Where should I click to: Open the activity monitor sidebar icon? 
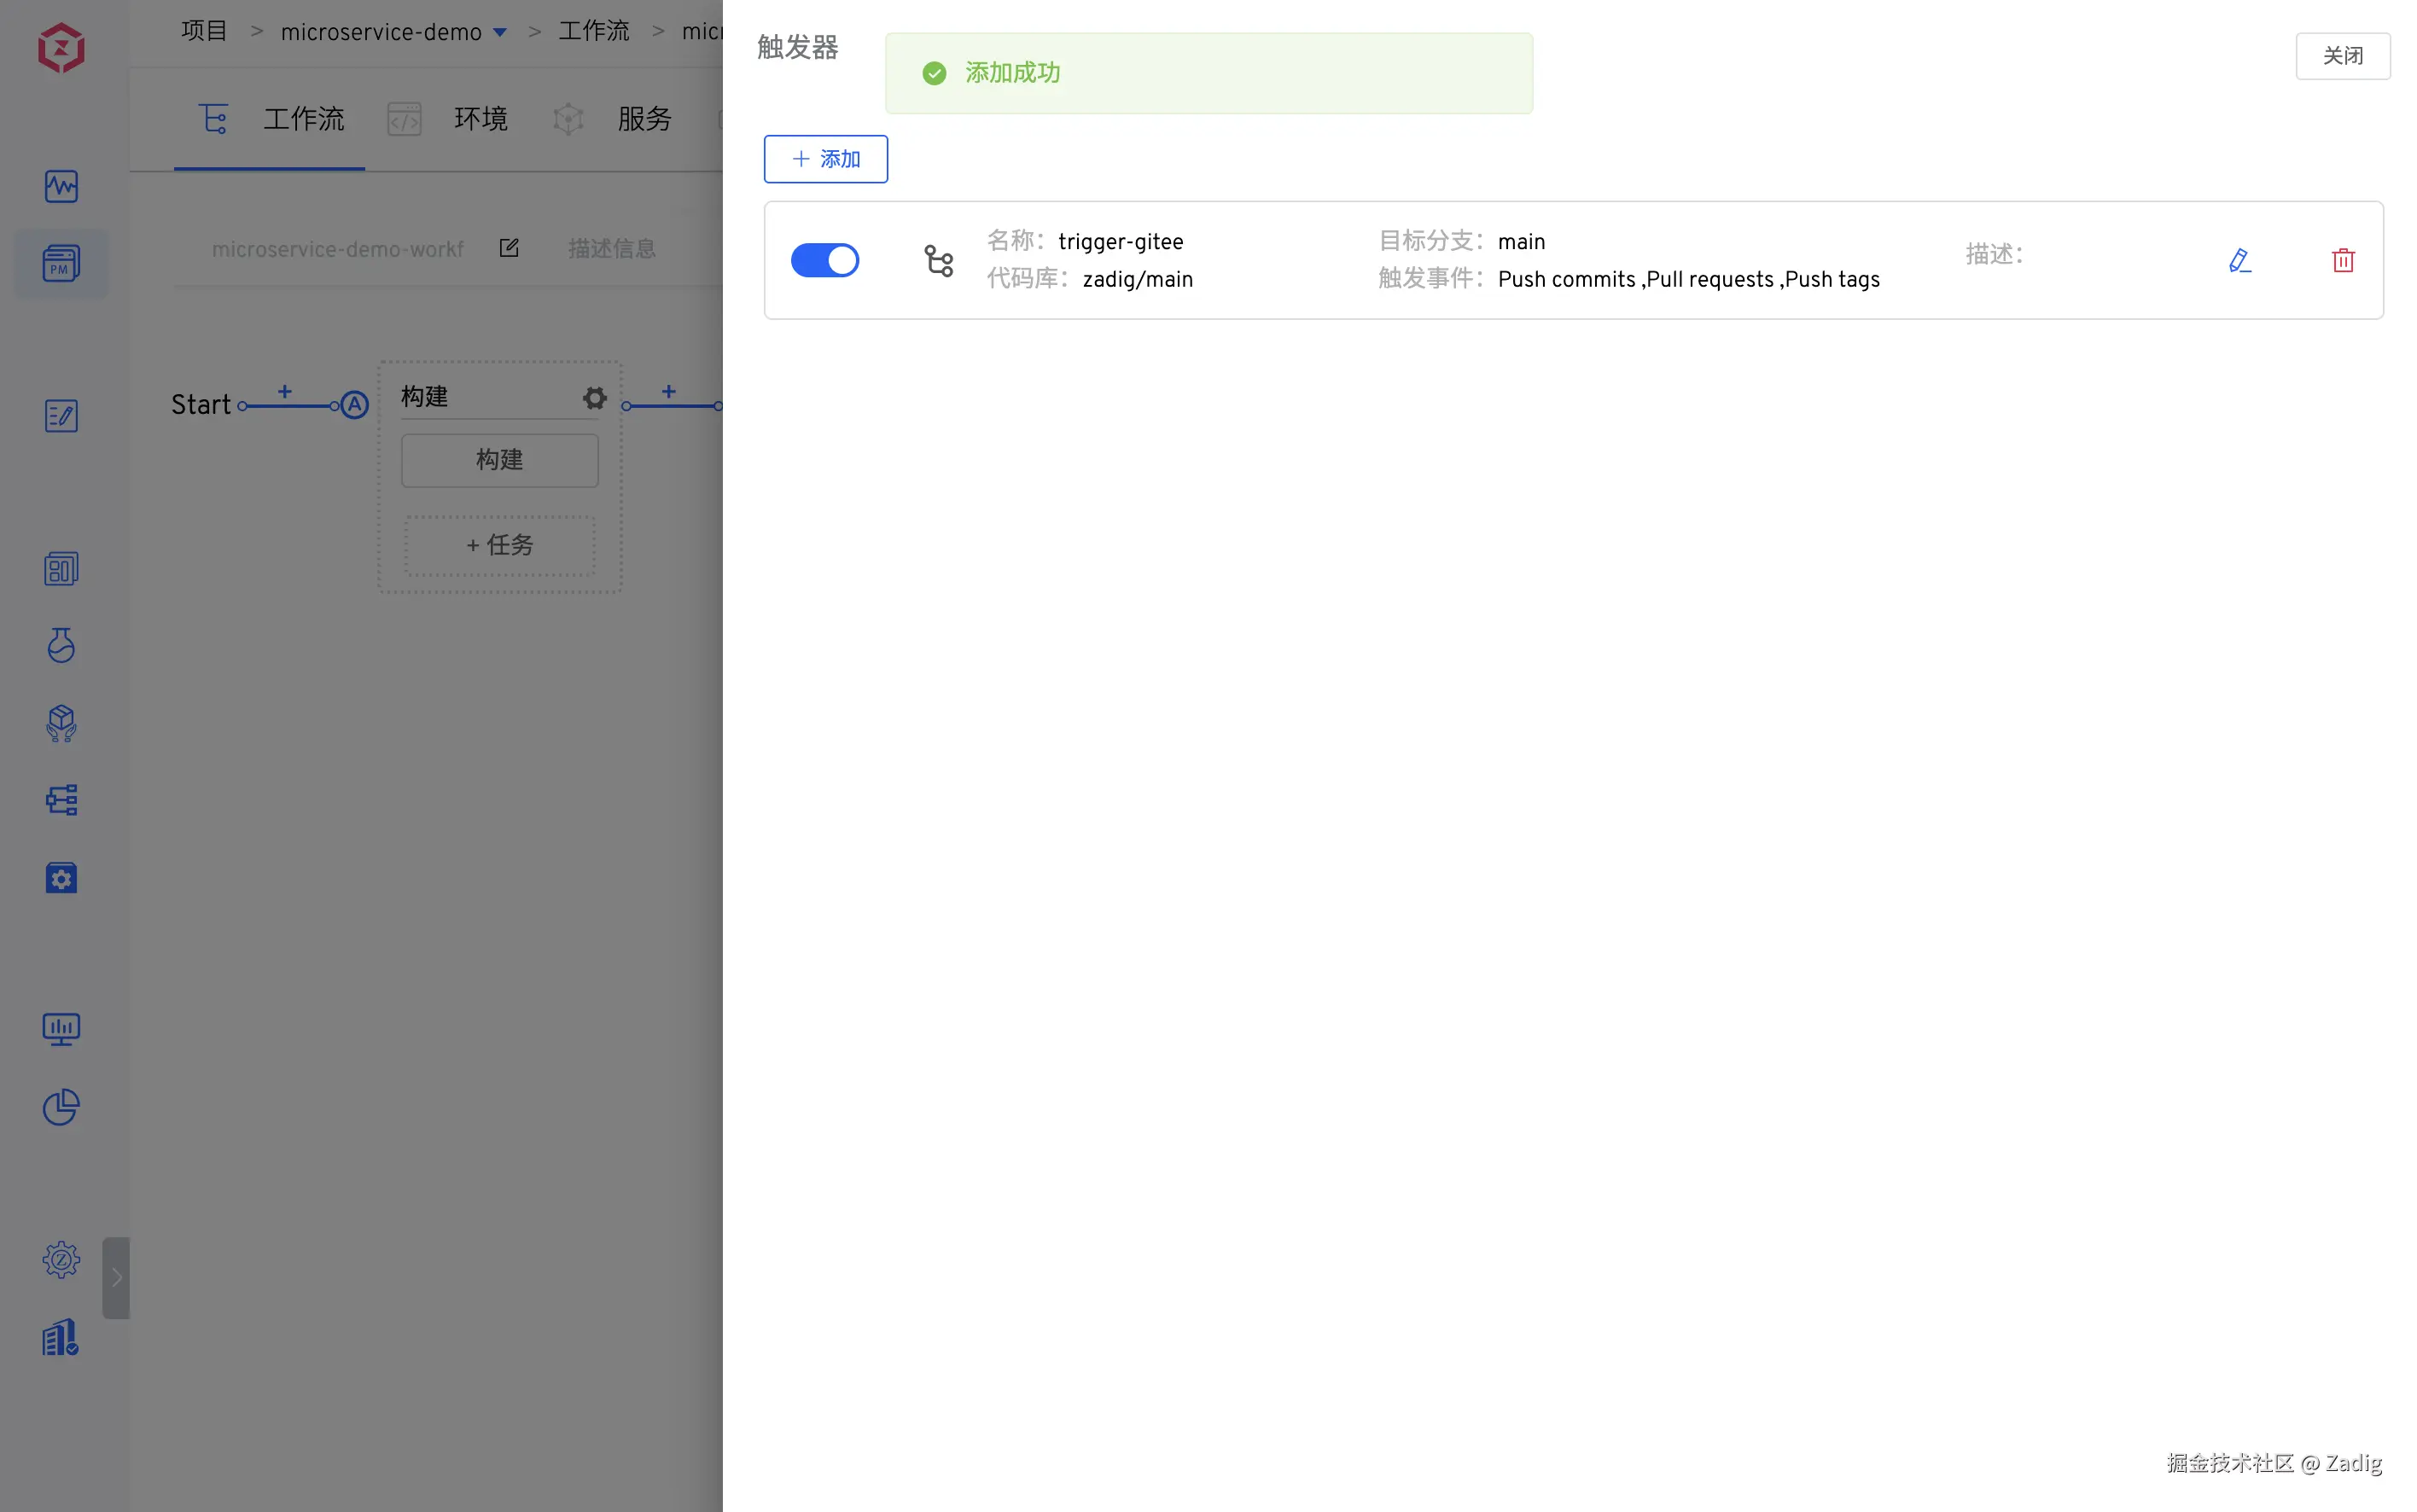(61, 186)
